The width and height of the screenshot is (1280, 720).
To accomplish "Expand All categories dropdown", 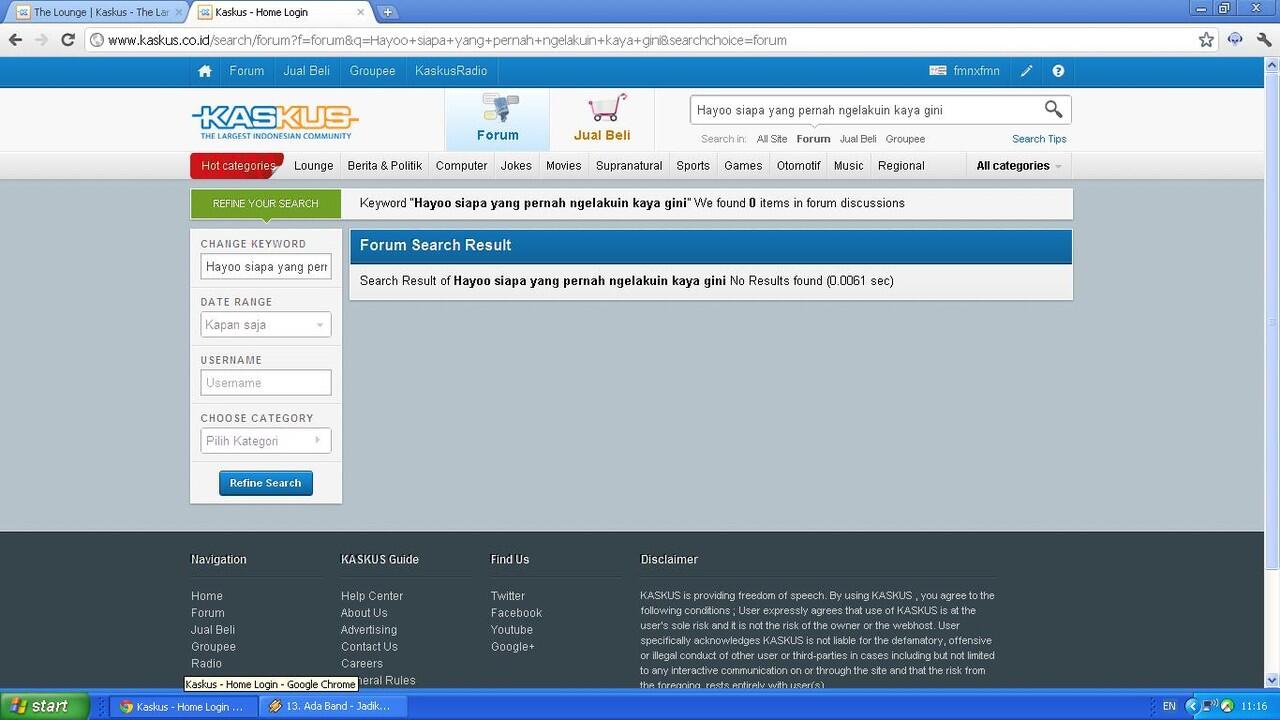I will coord(1019,166).
